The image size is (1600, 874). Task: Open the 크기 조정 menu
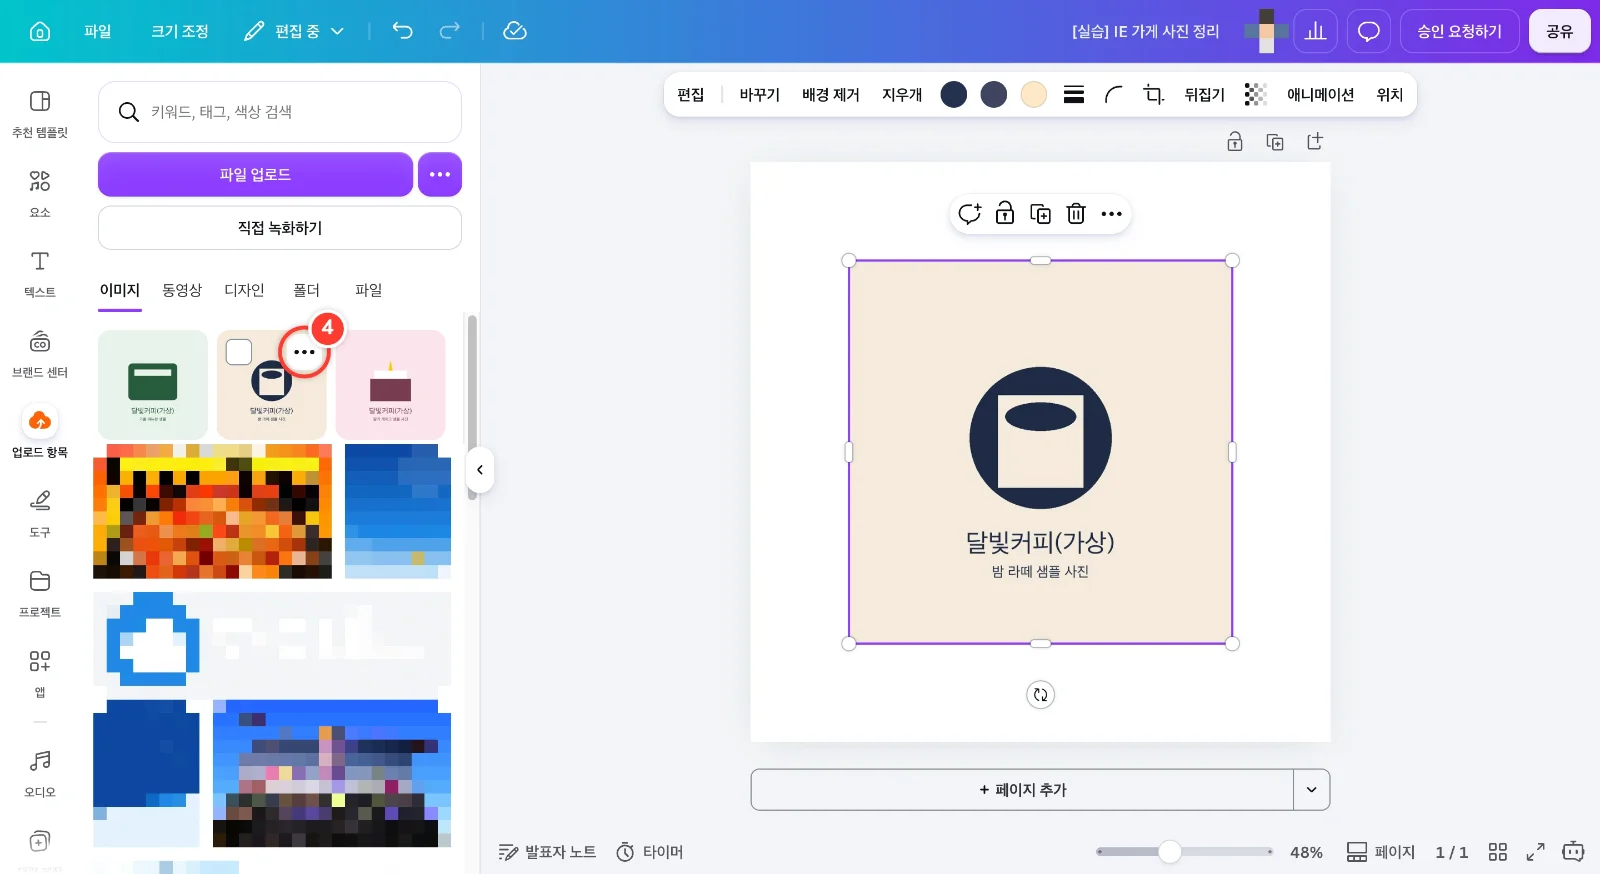pos(180,31)
